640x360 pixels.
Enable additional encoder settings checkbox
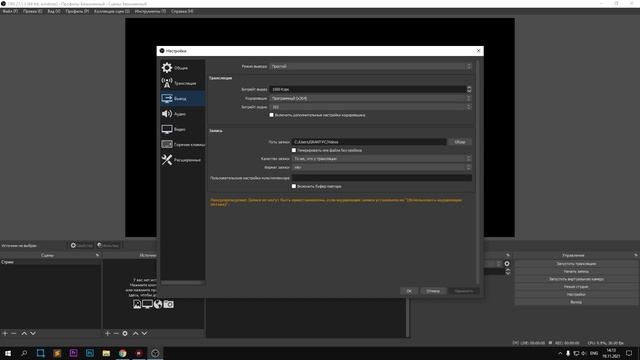[x=271, y=115]
